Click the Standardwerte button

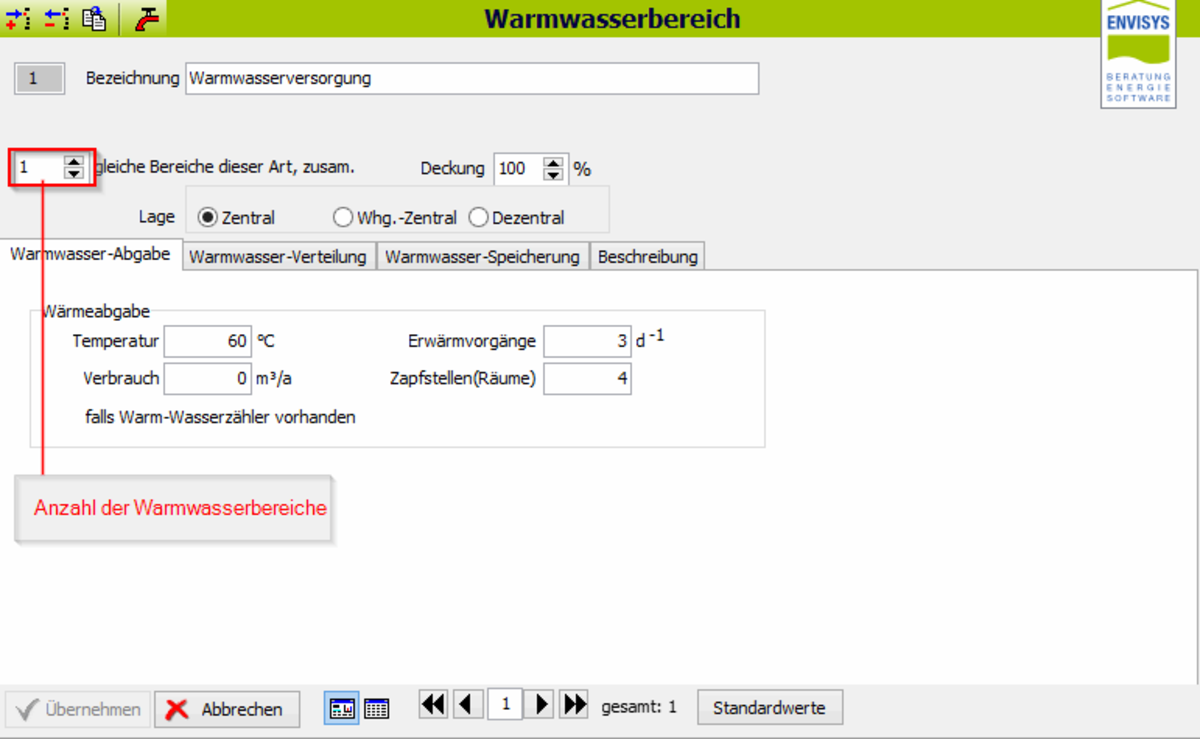(769, 708)
